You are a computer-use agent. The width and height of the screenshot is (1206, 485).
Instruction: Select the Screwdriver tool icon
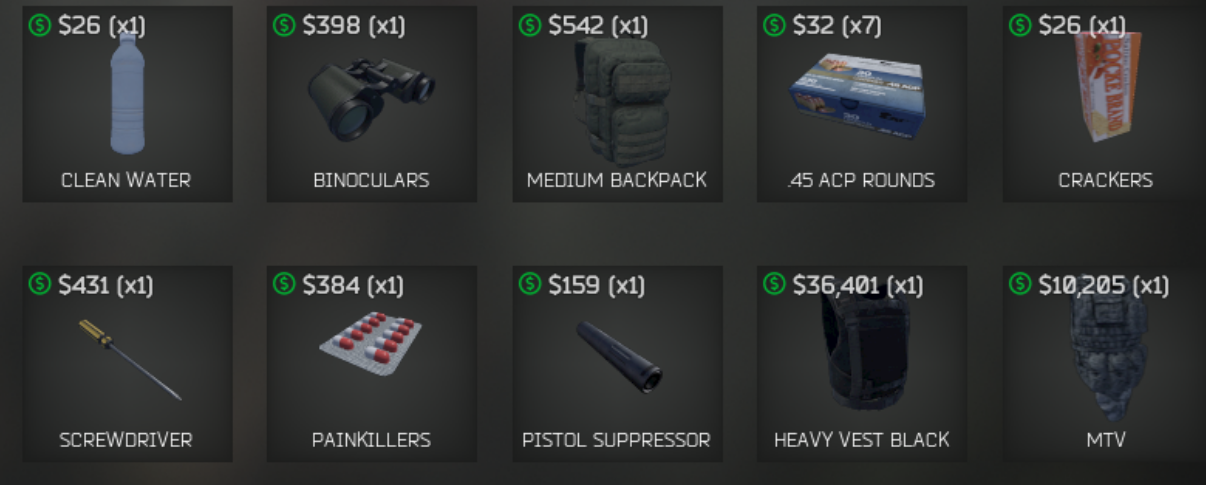coord(130,359)
